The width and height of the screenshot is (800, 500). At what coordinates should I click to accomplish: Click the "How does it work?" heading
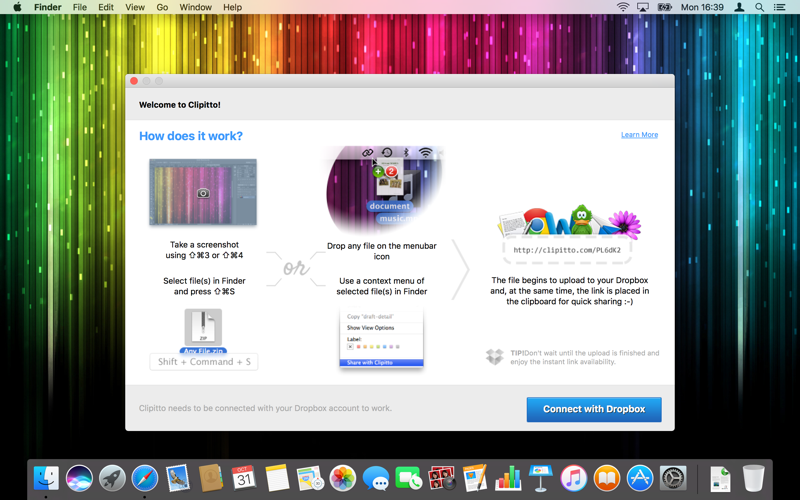[x=191, y=136]
